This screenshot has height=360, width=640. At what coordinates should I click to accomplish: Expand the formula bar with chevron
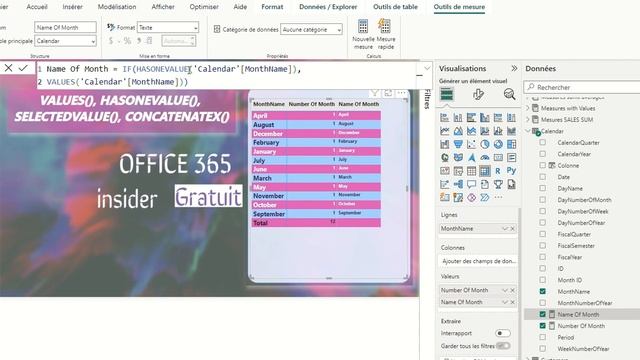[427, 68]
